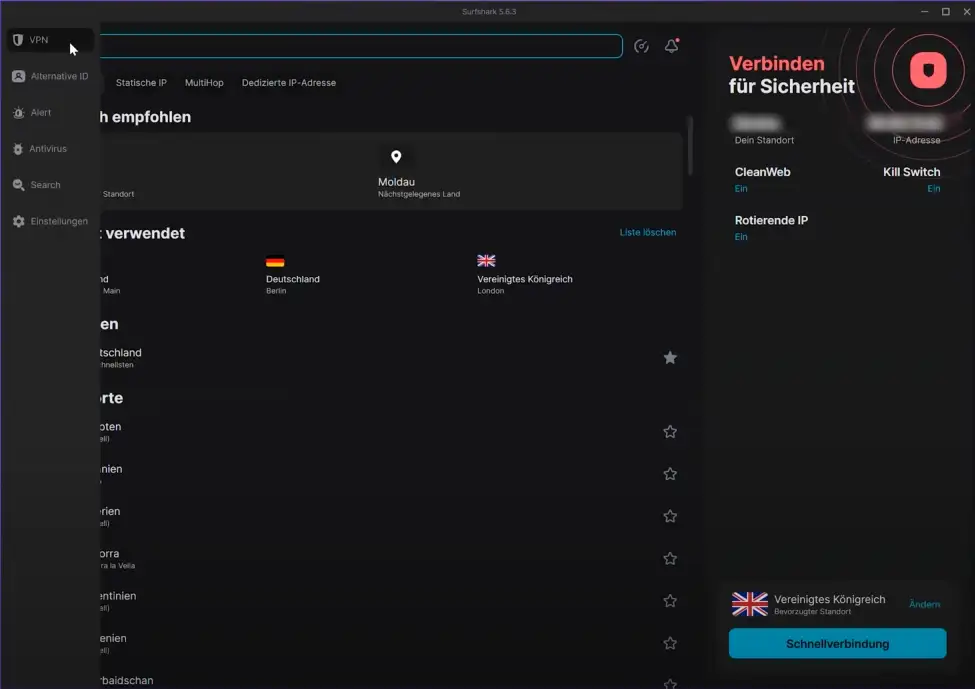This screenshot has width=975, height=689.
Task: Switch to Dedizierte IP-Adresse tab
Action: (x=289, y=83)
